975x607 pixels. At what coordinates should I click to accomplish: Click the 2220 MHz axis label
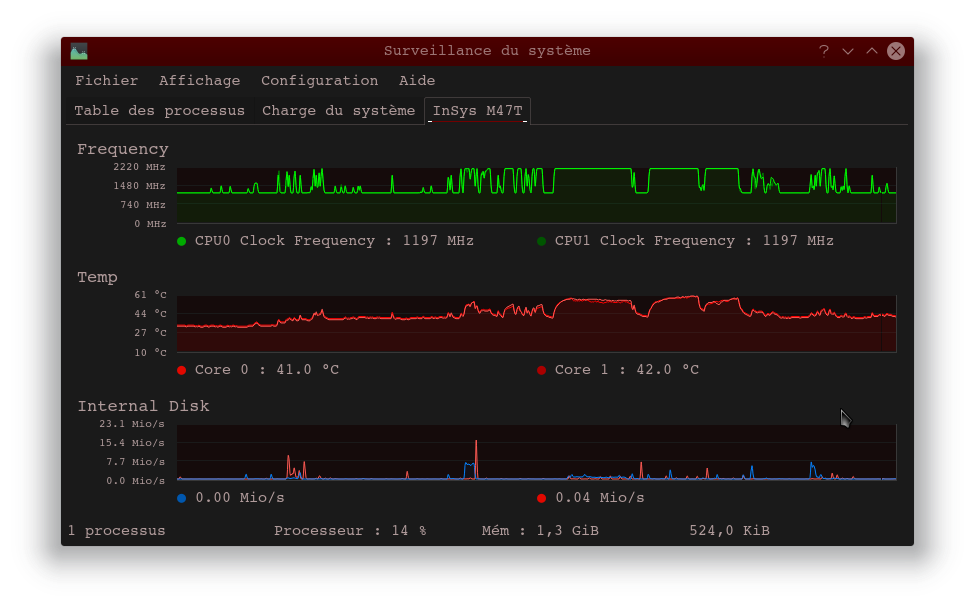point(139,167)
